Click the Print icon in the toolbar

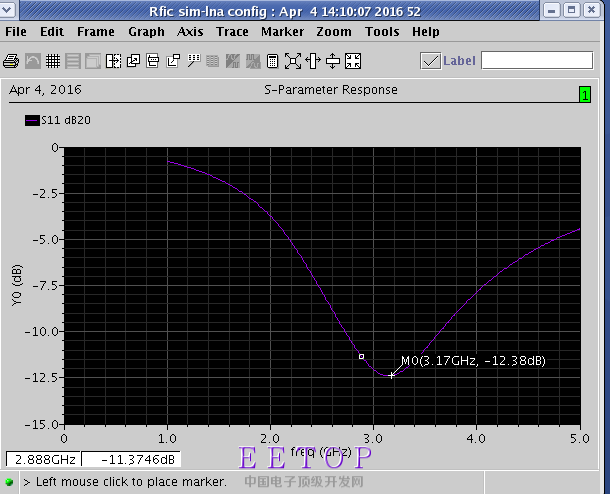tap(11, 61)
